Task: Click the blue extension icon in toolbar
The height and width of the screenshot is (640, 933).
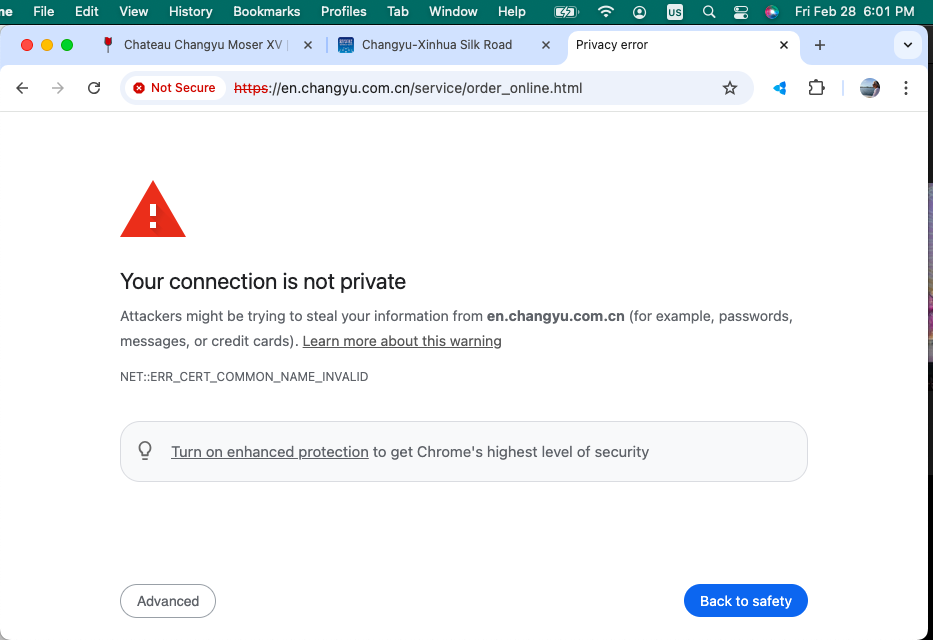Action: (780, 88)
